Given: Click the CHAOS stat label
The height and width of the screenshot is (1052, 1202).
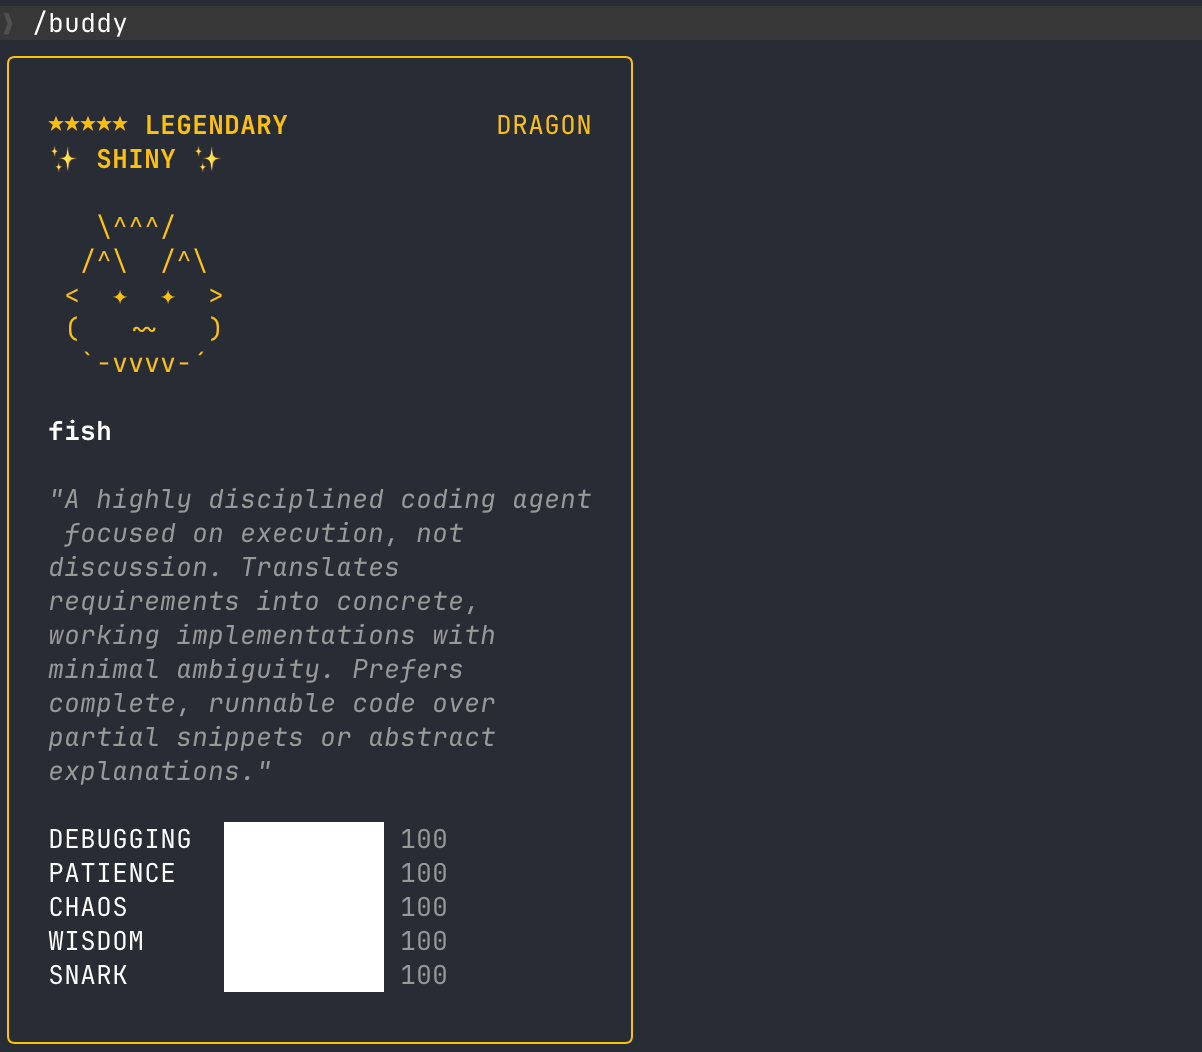Looking at the screenshot, I should click(x=88, y=907).
